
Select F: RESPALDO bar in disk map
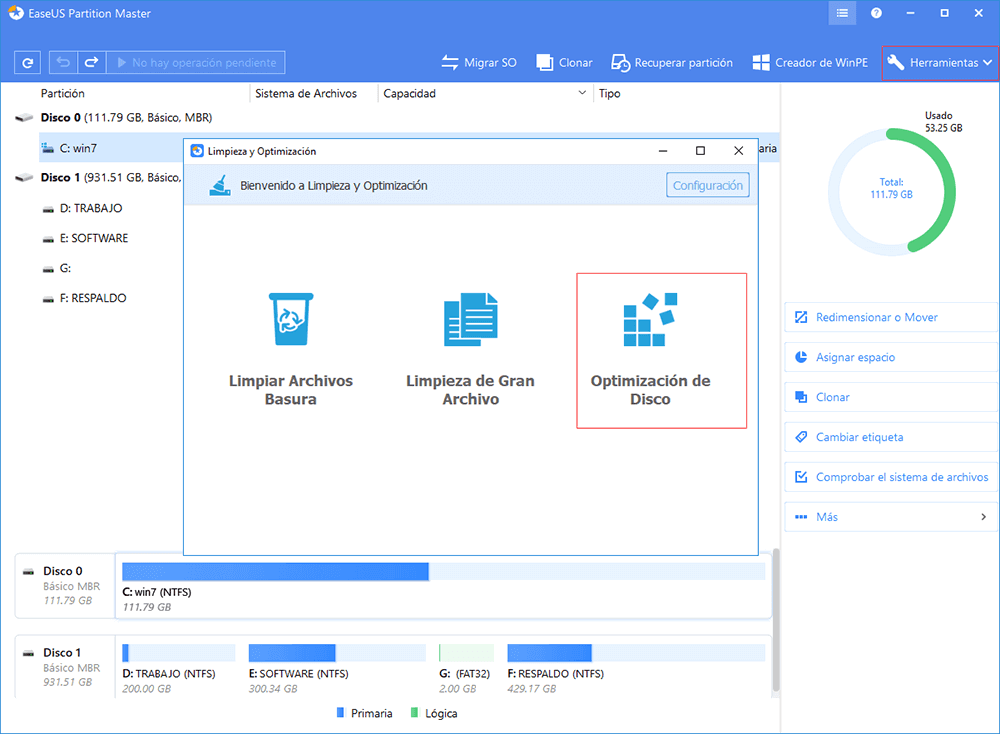[636, 653]
